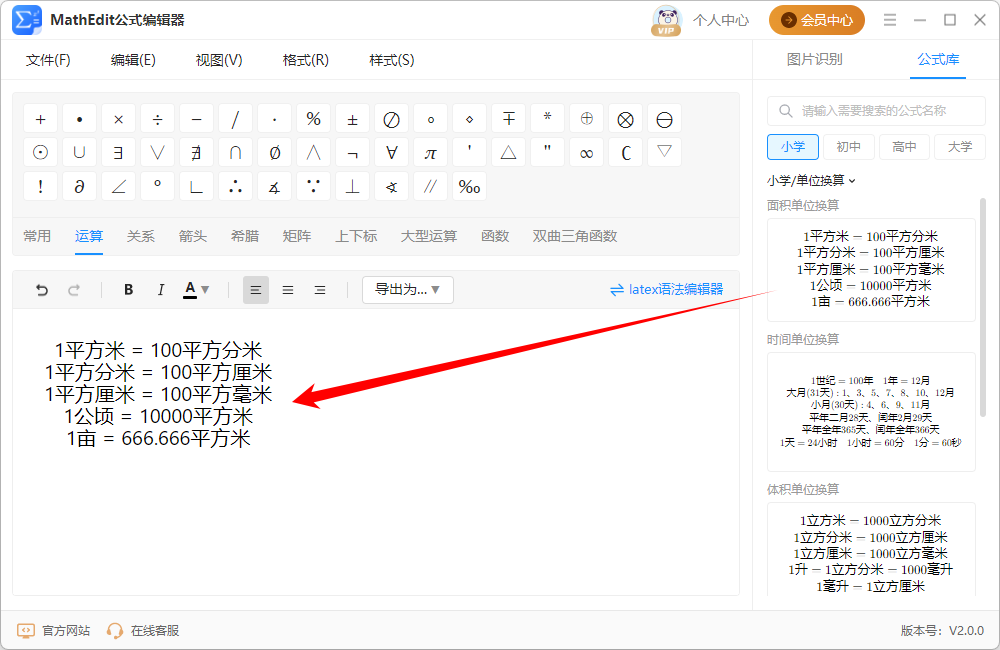This screenshot has height=650, width=1000.
Task: Insert the multiplication × symbol
Action: click(119, 119)
